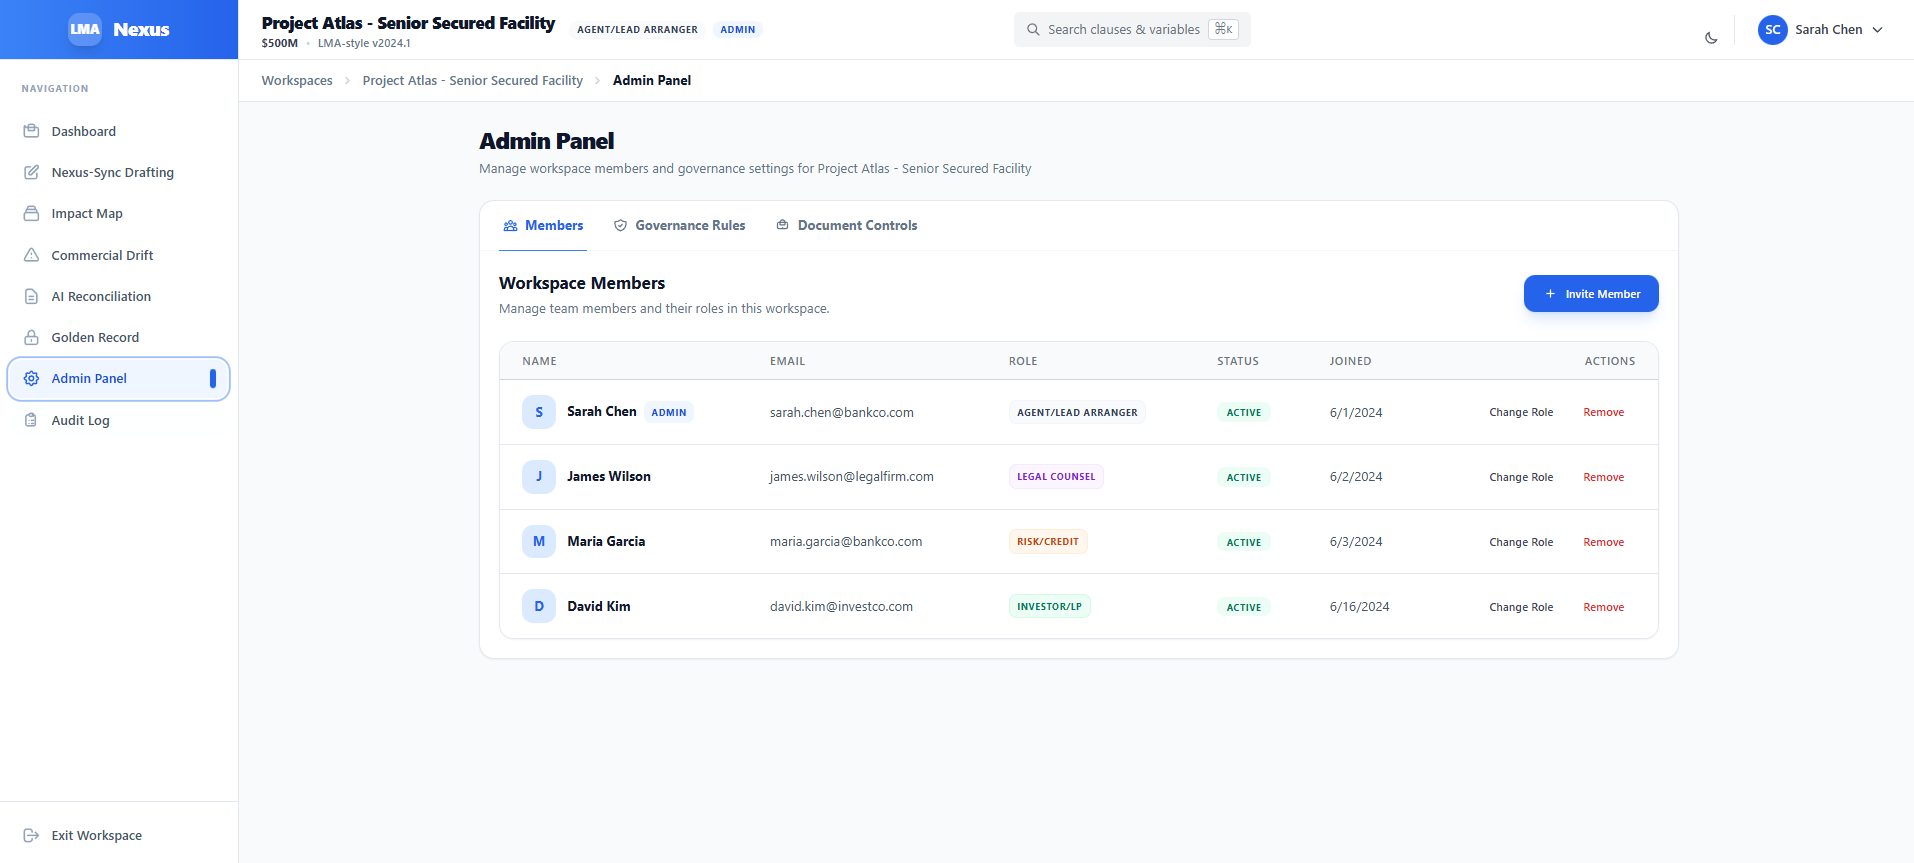Switch to the Governance Rules tab
1914x863 pixels.
point(680,226)
